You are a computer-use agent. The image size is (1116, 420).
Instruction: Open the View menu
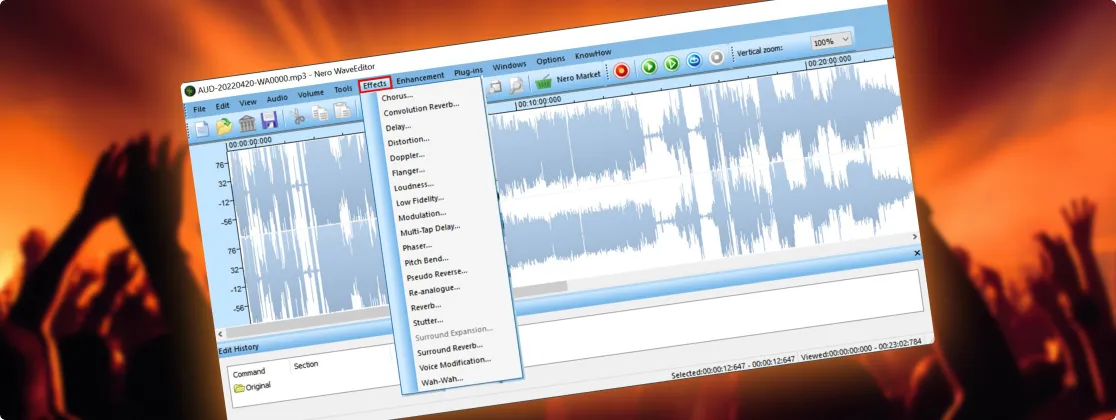pos(248,103)
